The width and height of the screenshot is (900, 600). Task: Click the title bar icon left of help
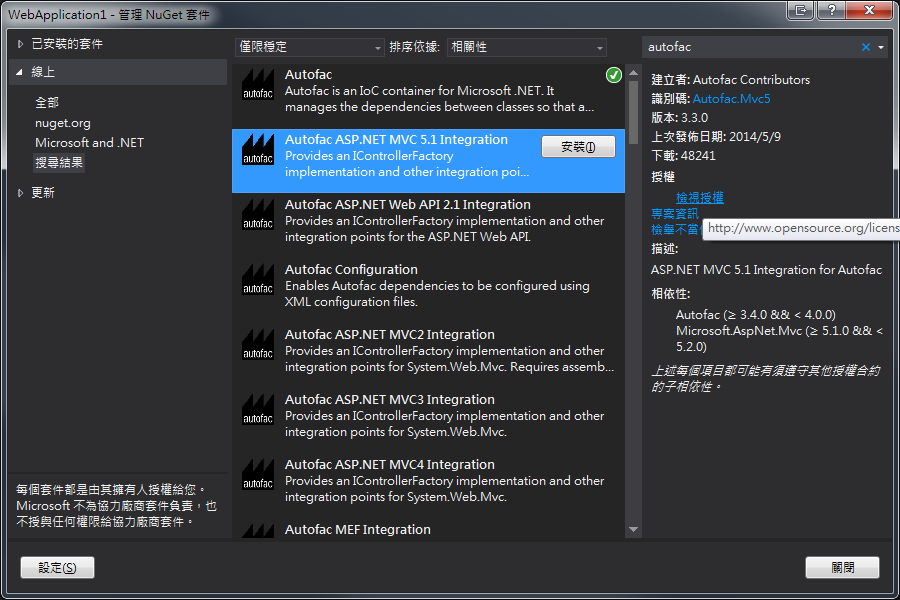click(x=800, y=10)
